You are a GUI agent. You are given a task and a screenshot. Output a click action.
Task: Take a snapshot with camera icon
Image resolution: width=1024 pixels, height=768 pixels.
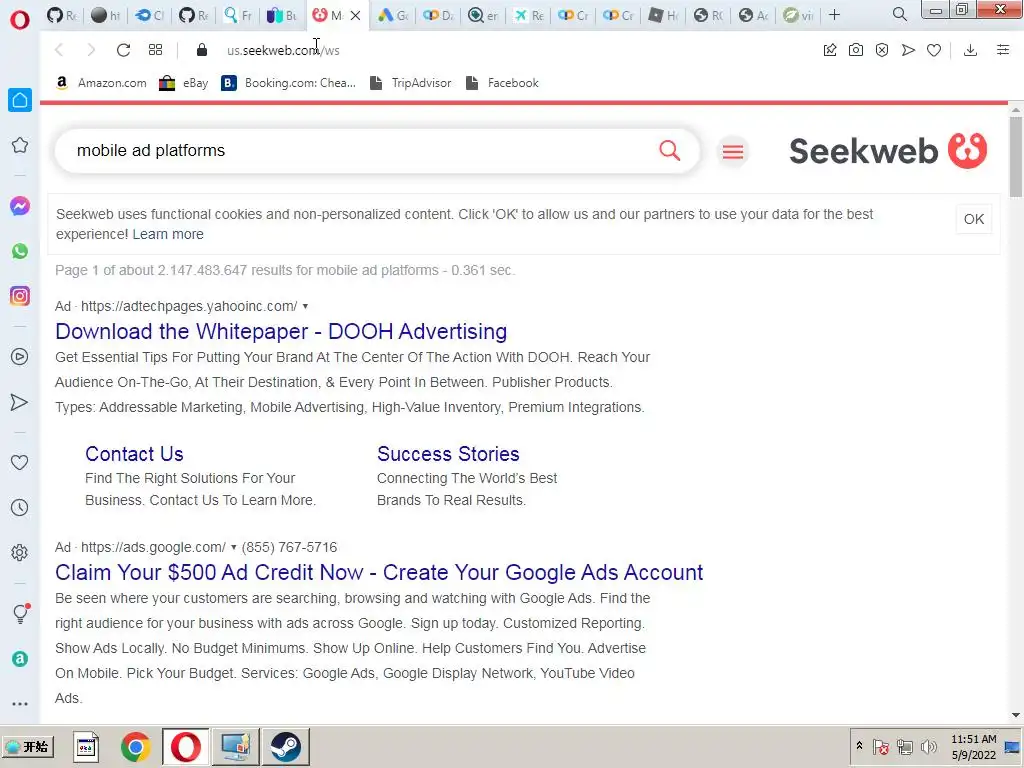856,50
